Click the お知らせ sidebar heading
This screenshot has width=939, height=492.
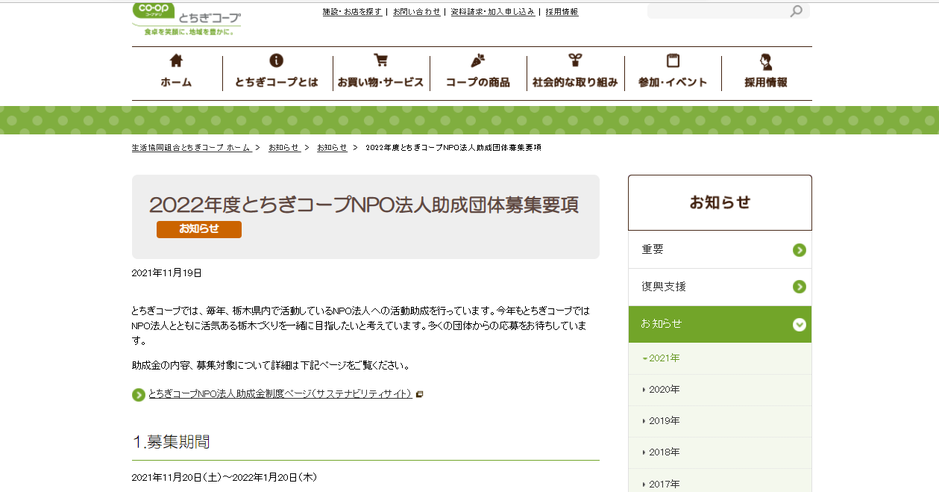(720, 202)
